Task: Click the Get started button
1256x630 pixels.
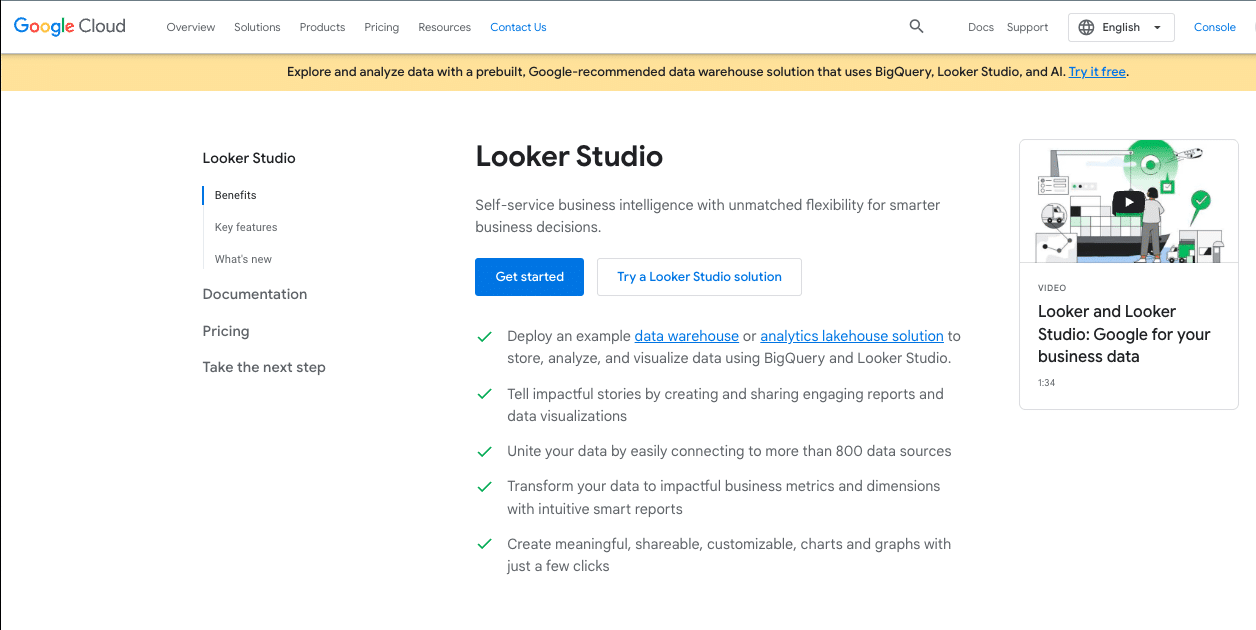Action: click(529, 277)
